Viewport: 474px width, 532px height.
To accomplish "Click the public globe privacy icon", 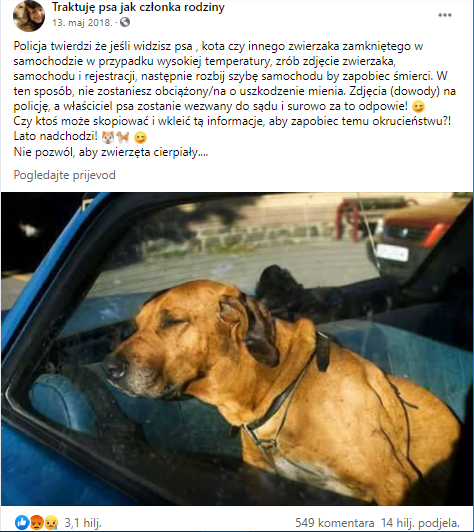I will [125, 22].
